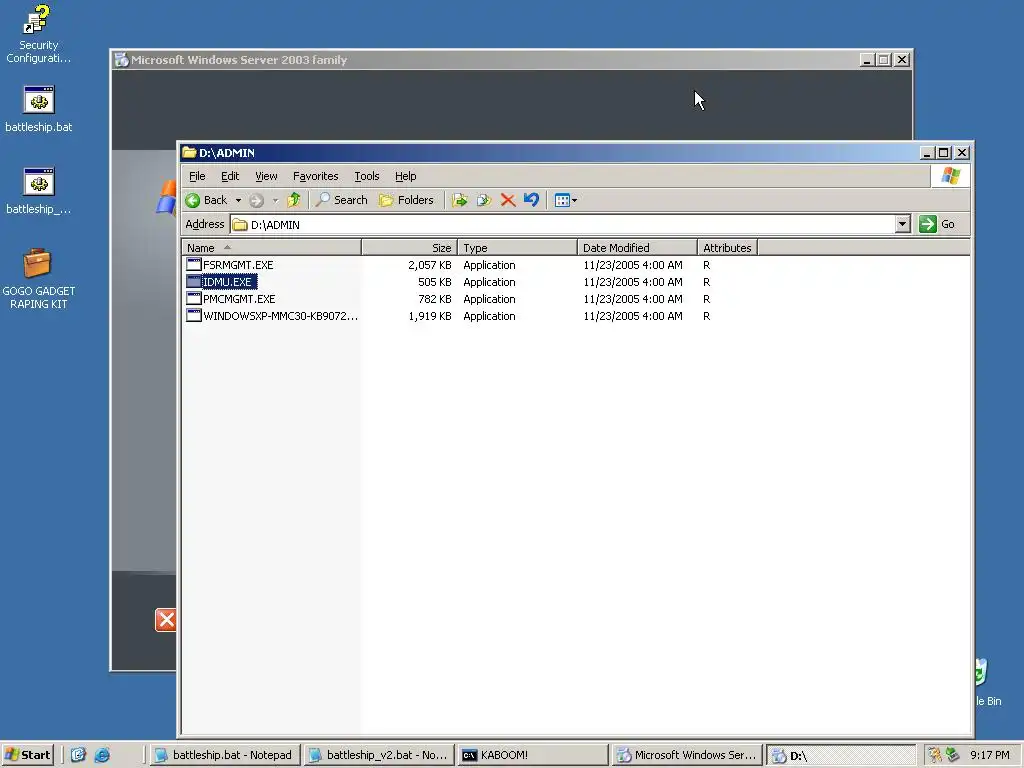Click Show Desktop quick launch icon

[x=78, y=755]
